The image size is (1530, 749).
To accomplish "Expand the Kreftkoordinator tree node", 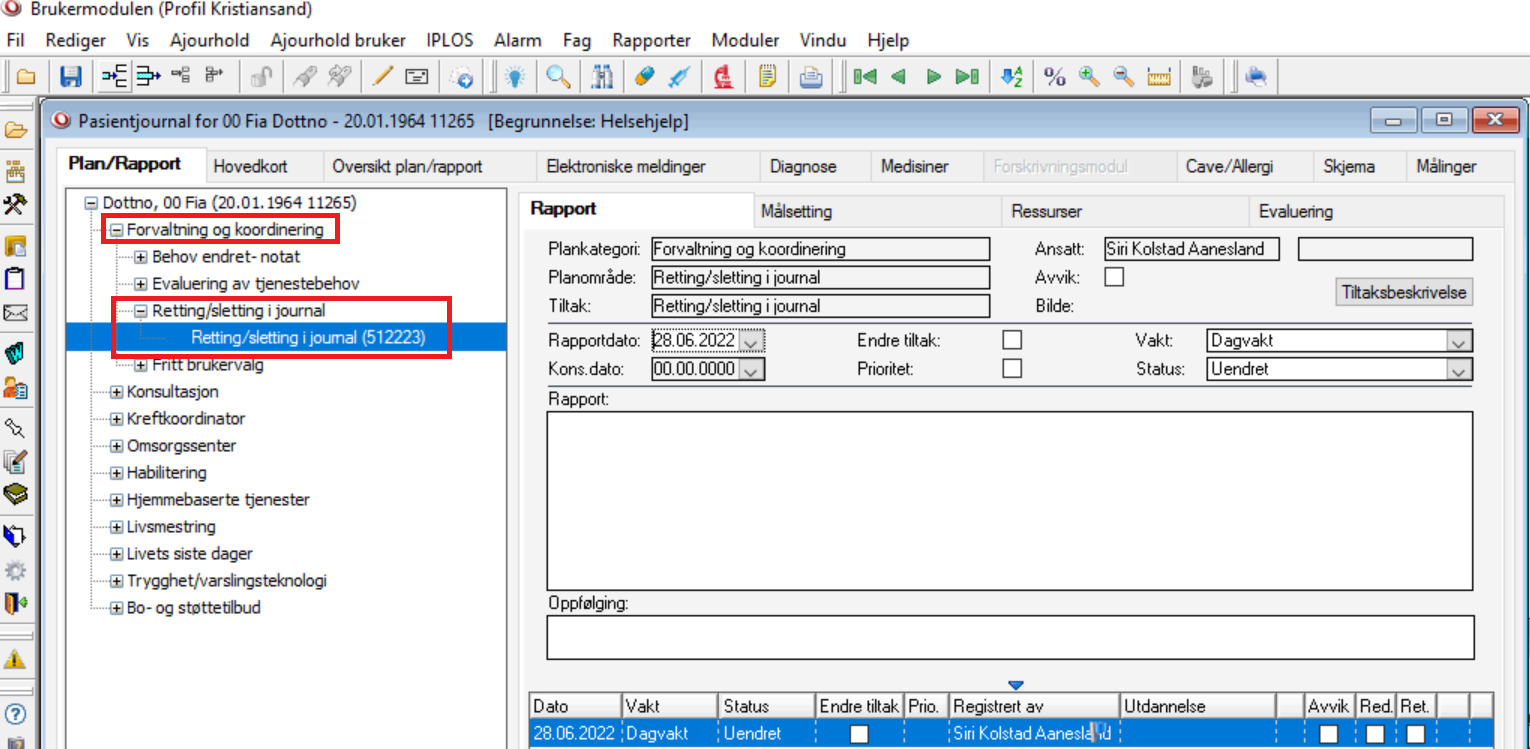I will pyautogui.click(x=116, y=419).
